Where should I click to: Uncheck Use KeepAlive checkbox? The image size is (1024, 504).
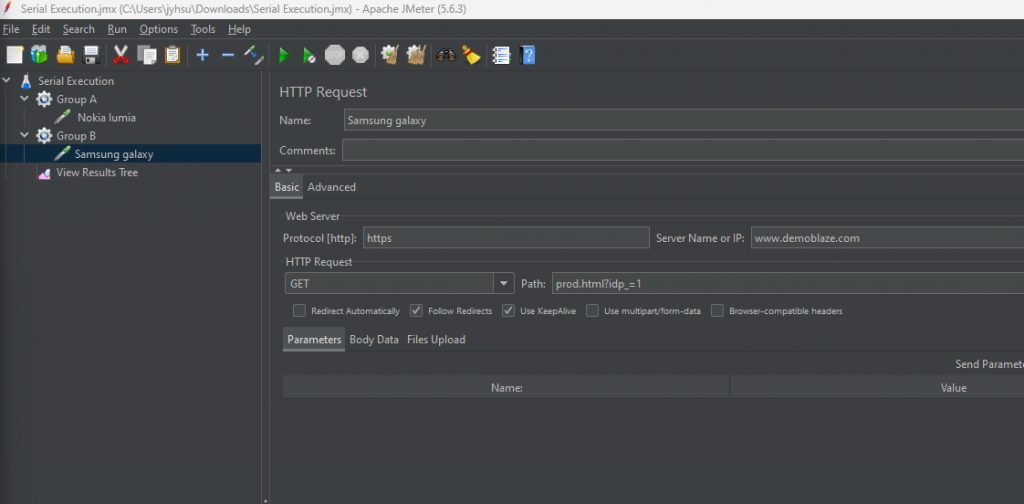(x=508, y=311)
